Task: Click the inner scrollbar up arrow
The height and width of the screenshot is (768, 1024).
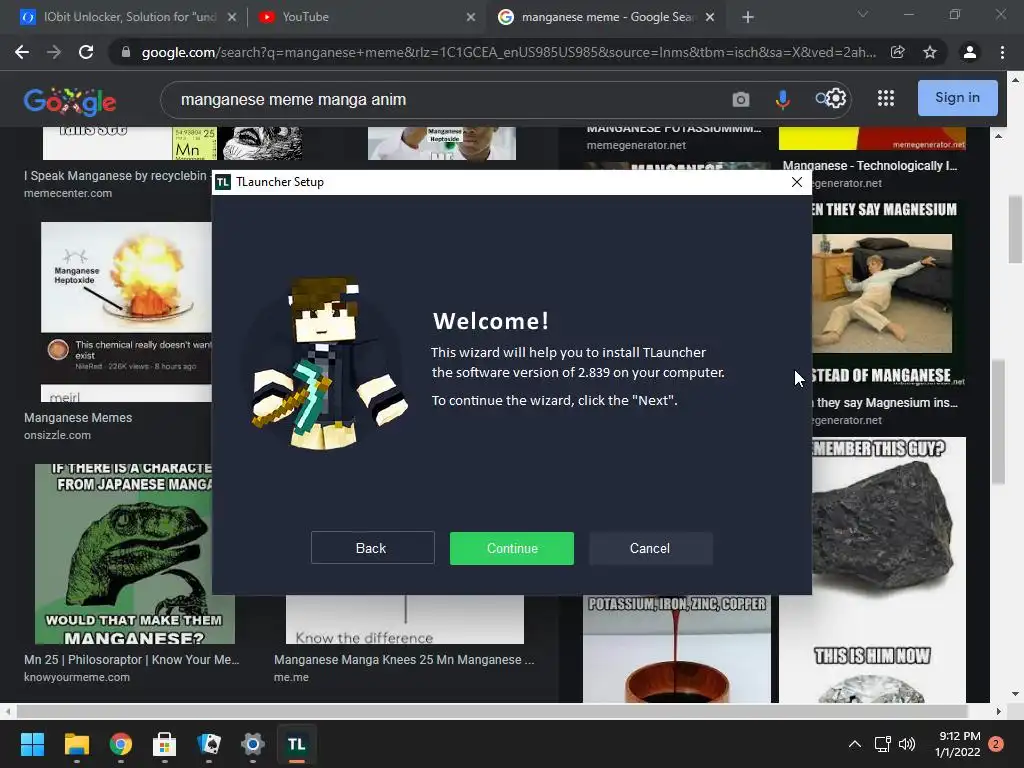Action: pos(998,136)
